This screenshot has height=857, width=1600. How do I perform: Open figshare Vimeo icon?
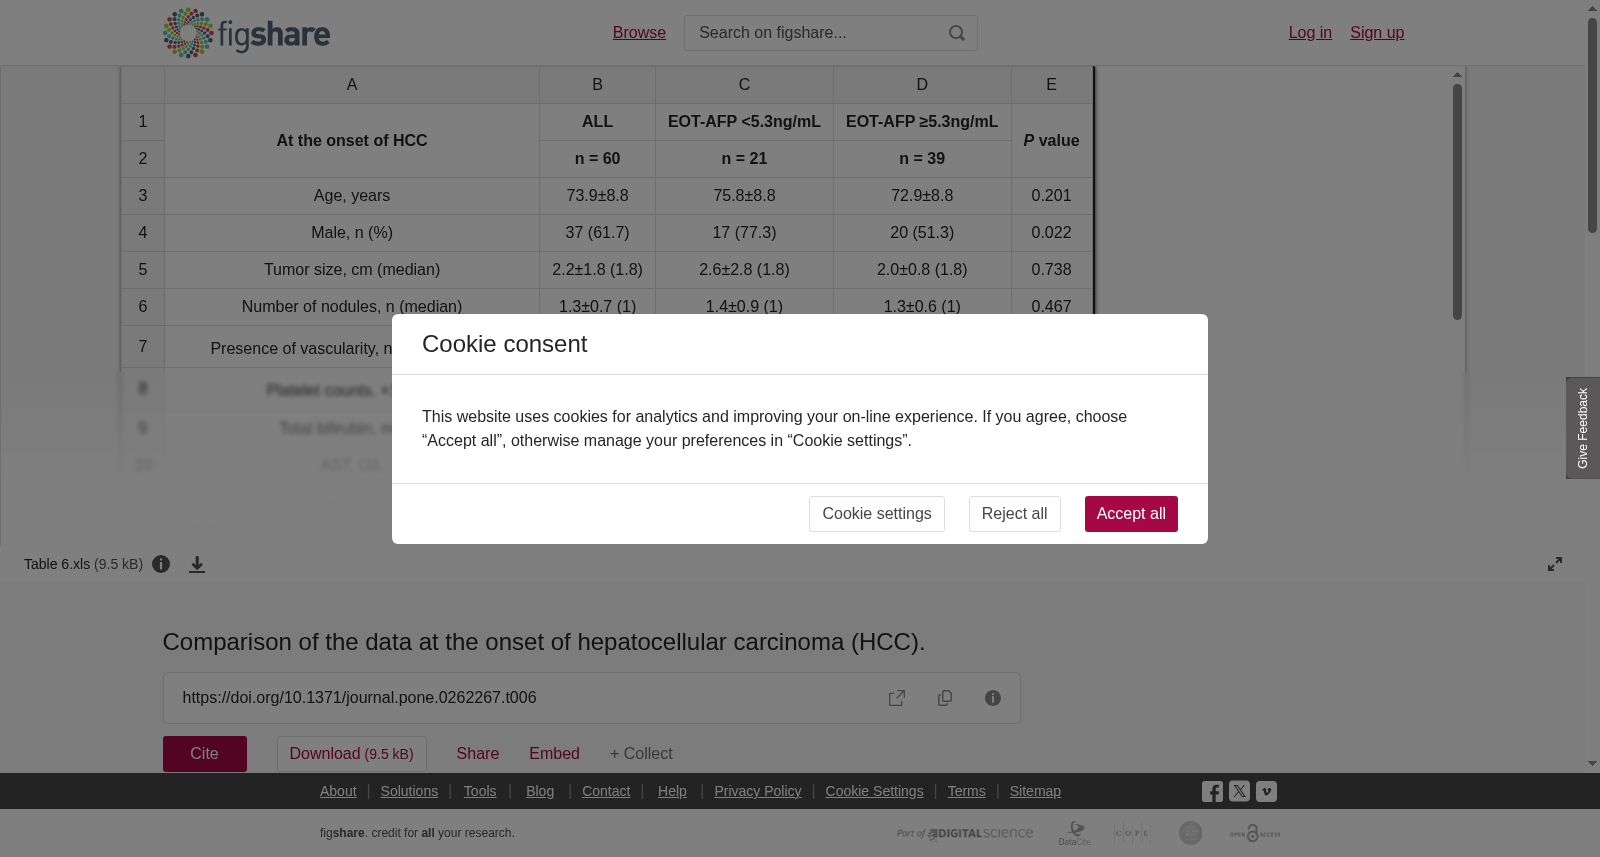coord(1266,791)
